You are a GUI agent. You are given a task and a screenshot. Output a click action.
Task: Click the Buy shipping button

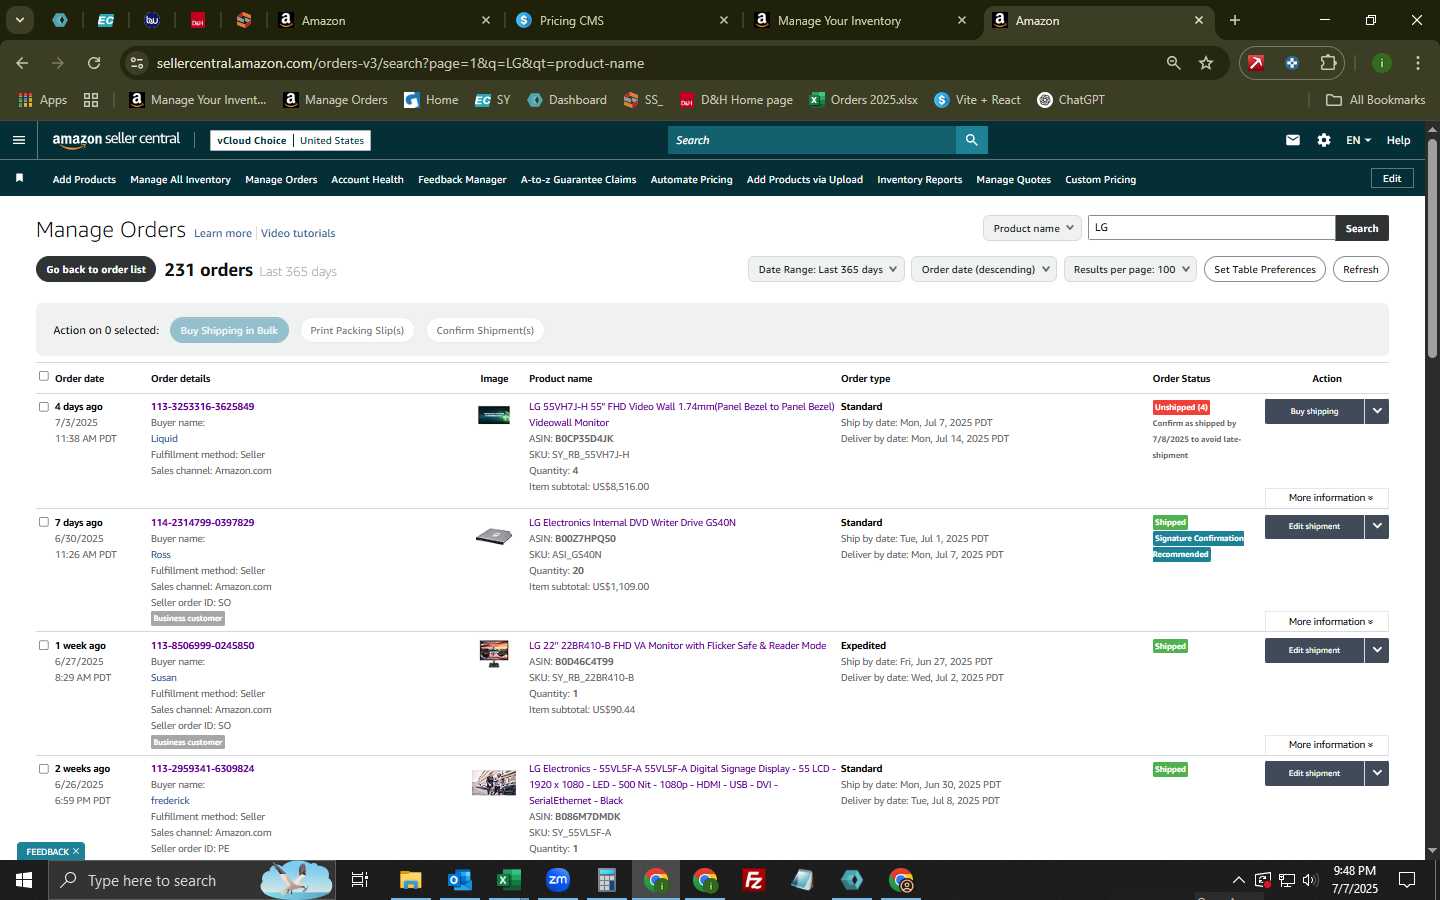tap(1314, 411)
